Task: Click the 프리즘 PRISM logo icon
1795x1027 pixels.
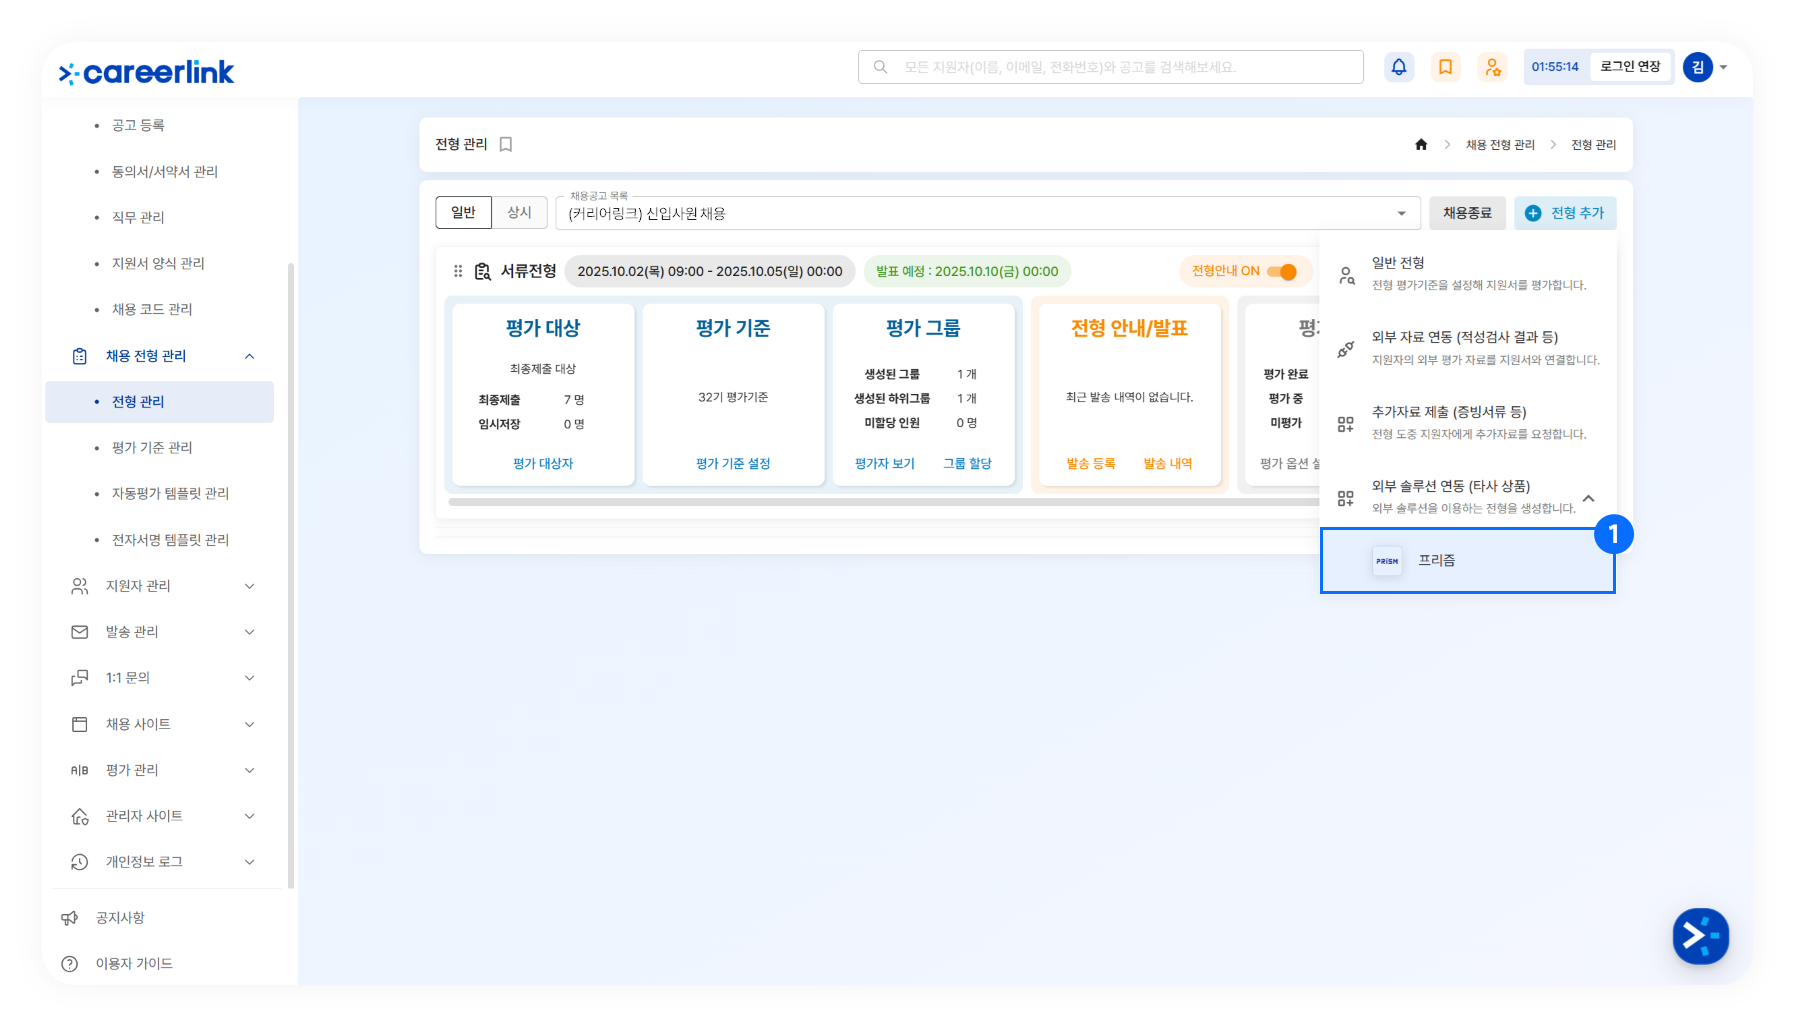Action: 1387,561
